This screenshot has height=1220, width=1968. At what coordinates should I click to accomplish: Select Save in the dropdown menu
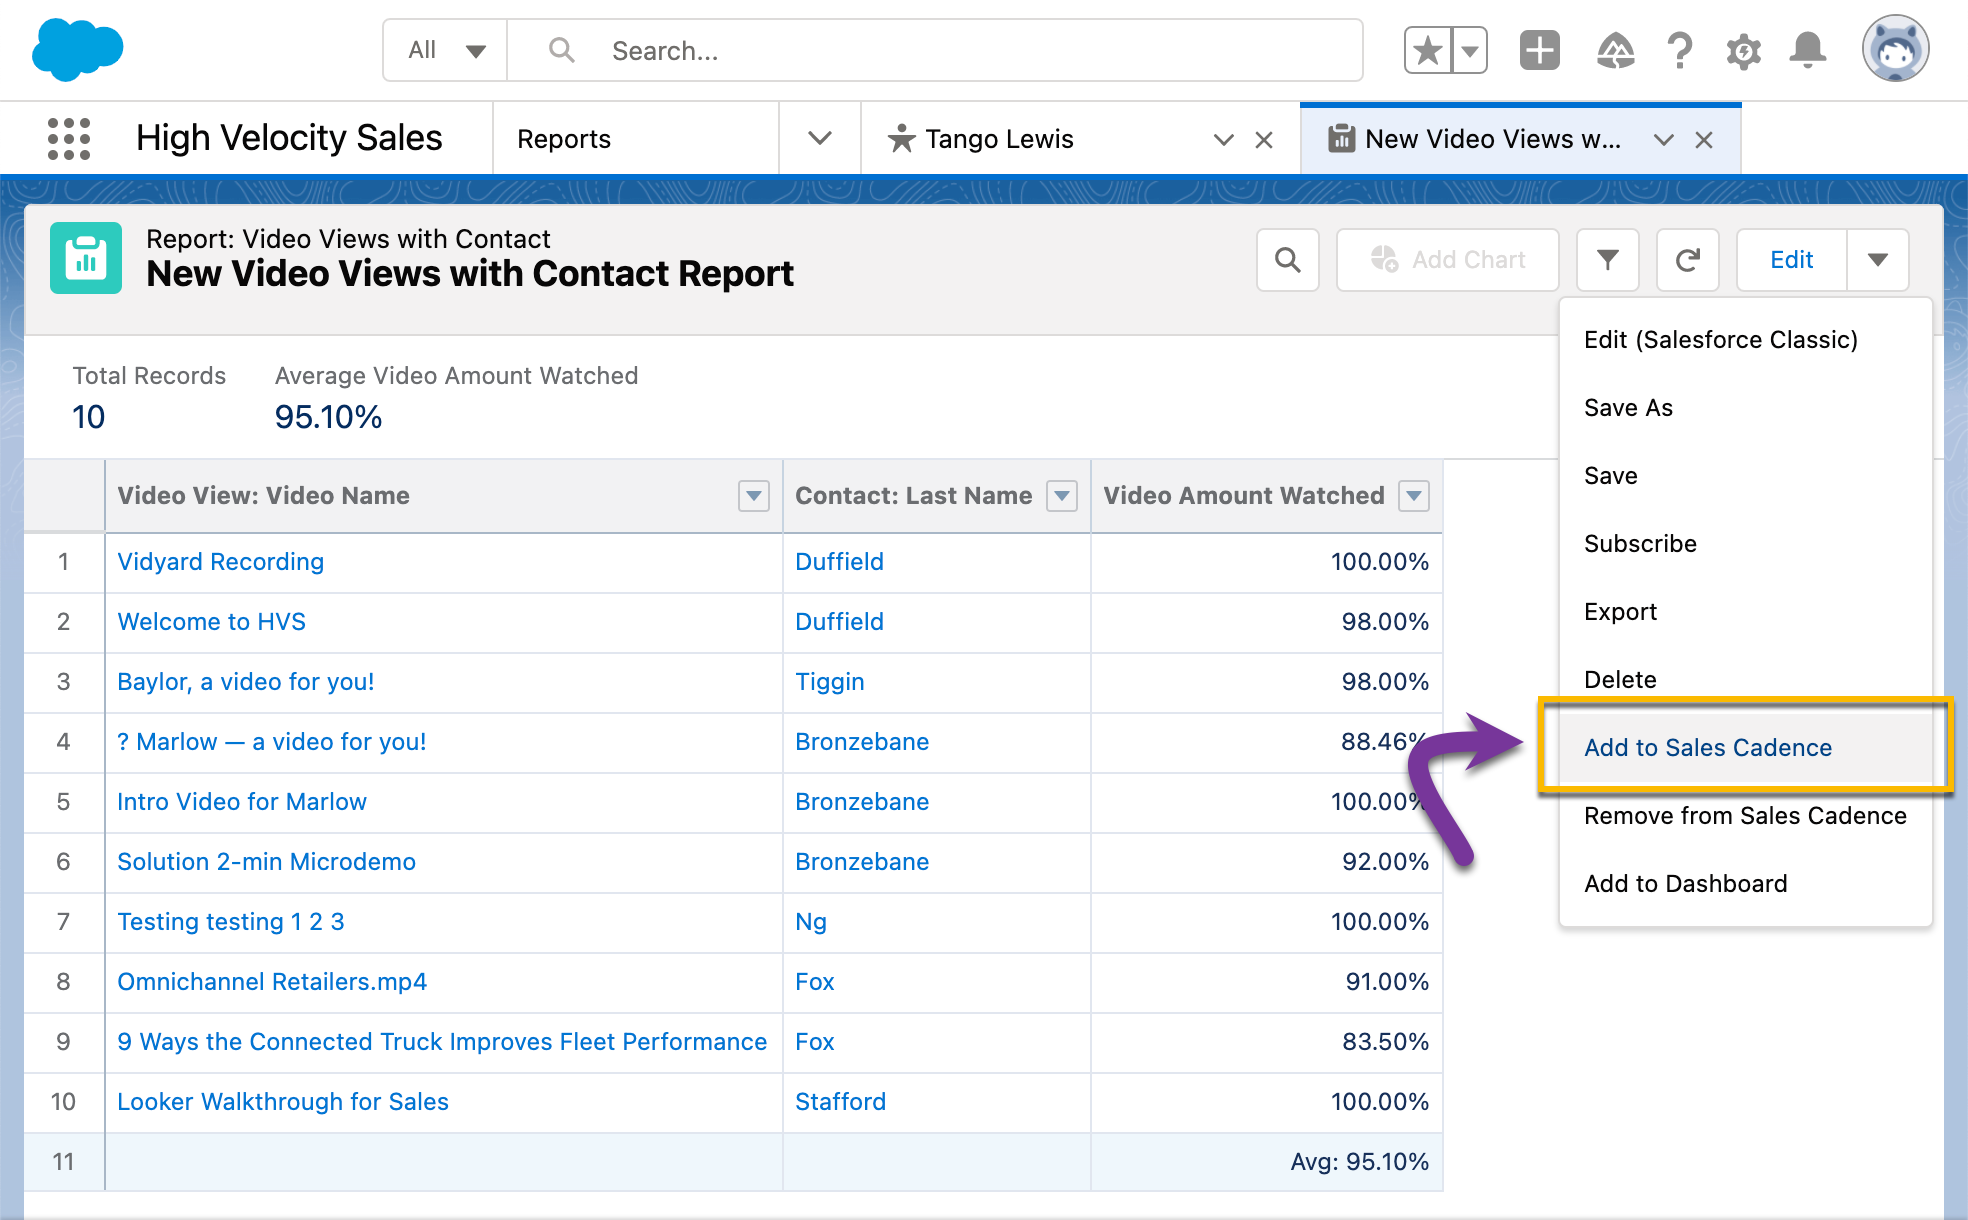[x=1745, y=476]
